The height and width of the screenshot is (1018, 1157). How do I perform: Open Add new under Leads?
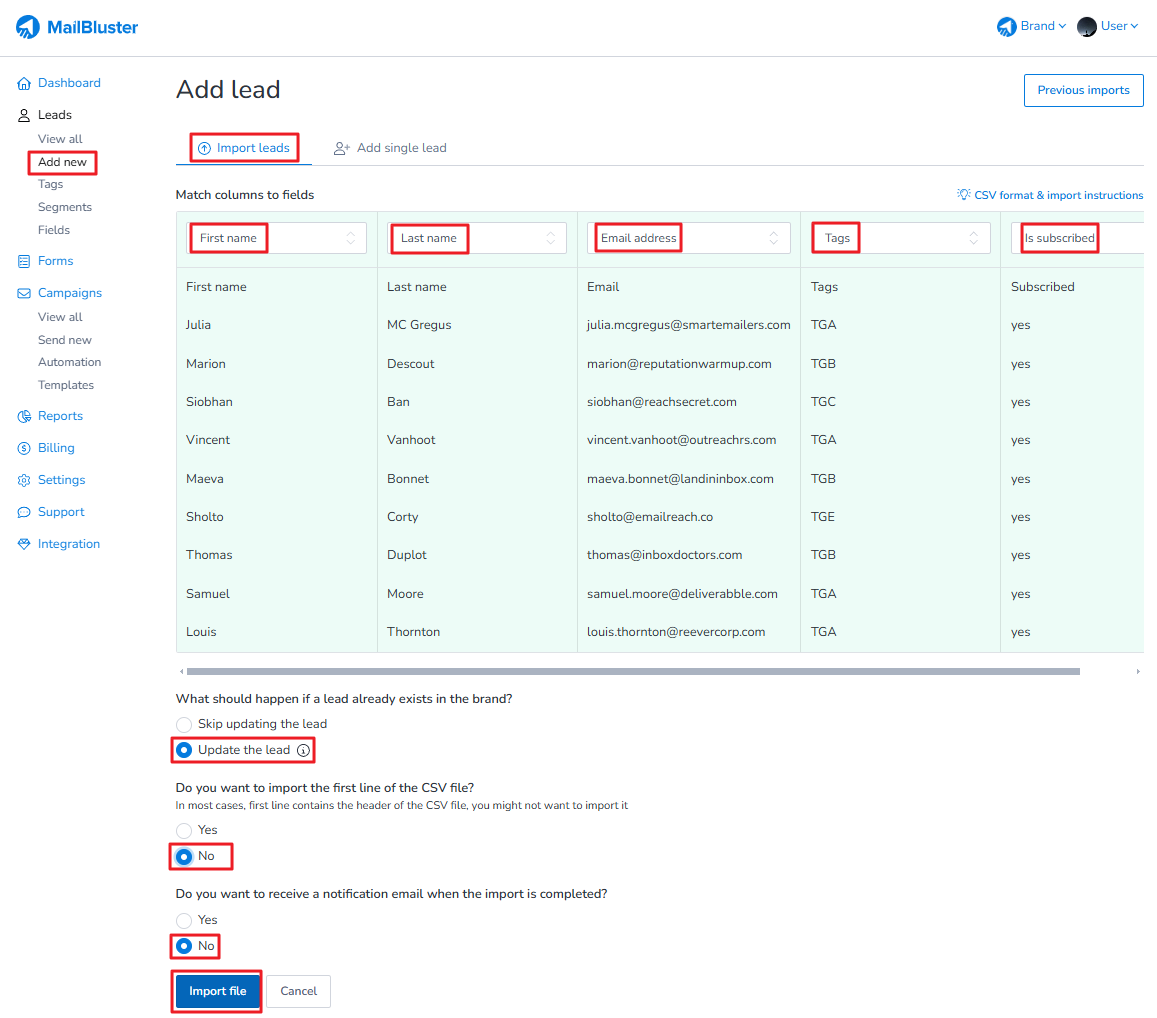(62, 162)
